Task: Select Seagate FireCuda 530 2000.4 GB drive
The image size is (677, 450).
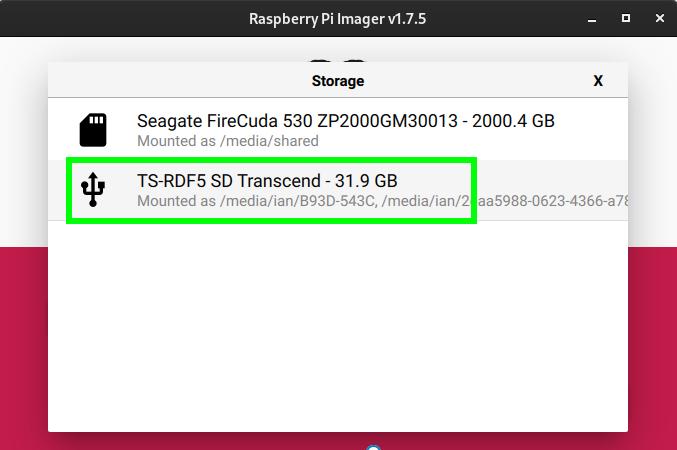Action: [345, 122]
